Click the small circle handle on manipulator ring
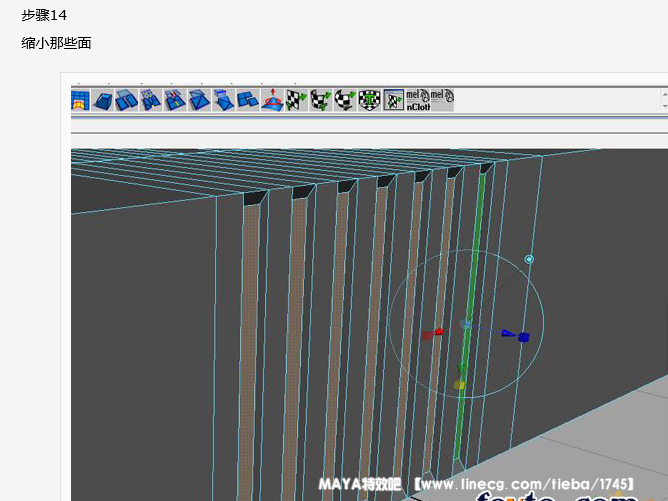The width and height of the screenshot is (668, 501). pyautogui.click(x=529, y=259)
